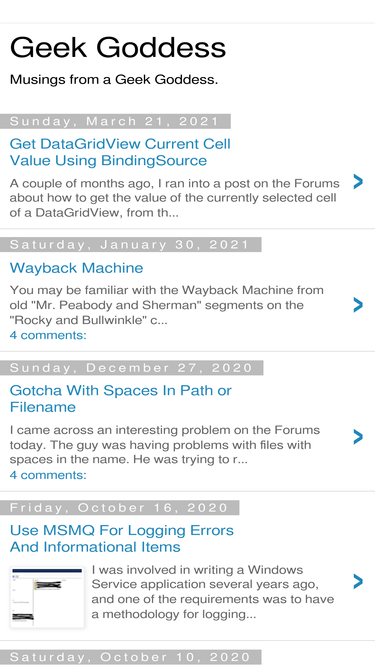Select the Saturday, January 30, 2021 date header
The width and height of the screenshot is (375, 667).
click(131, 245)
